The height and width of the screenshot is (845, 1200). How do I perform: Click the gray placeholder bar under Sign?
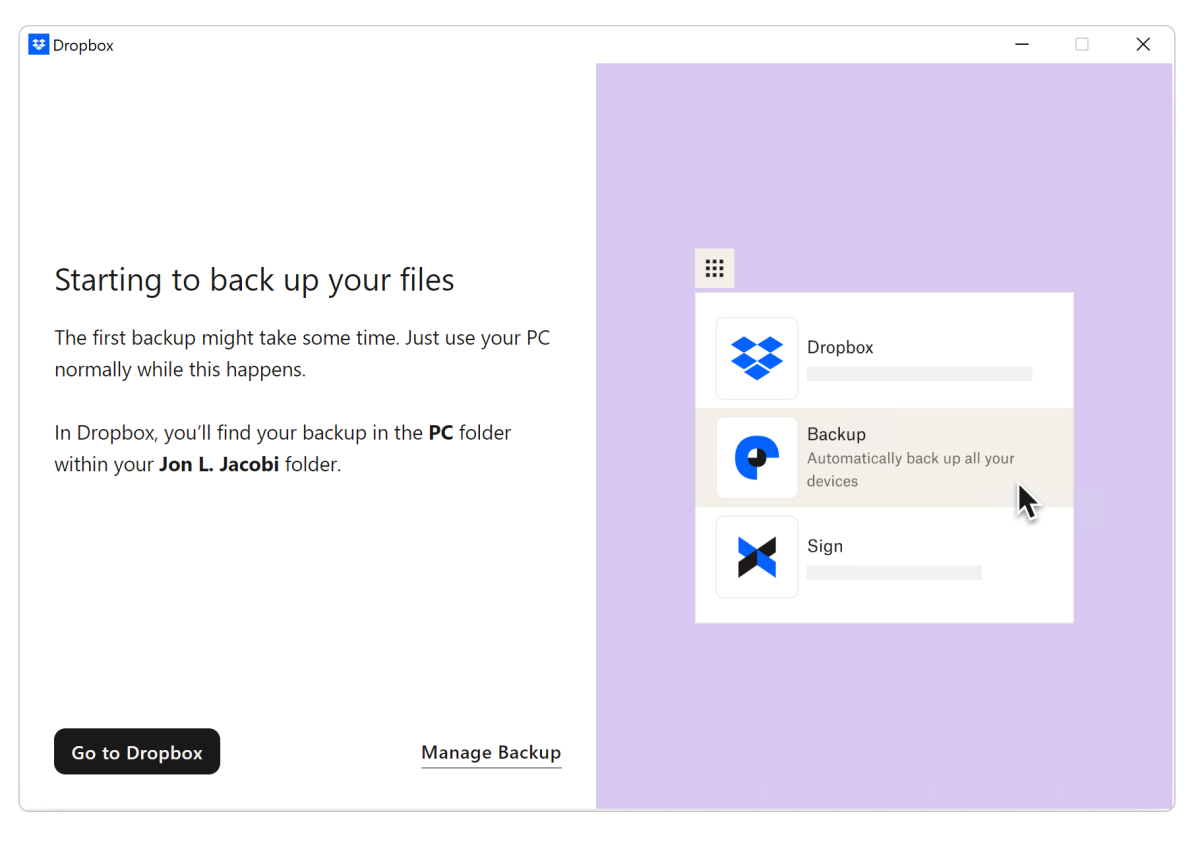(893, 573)
